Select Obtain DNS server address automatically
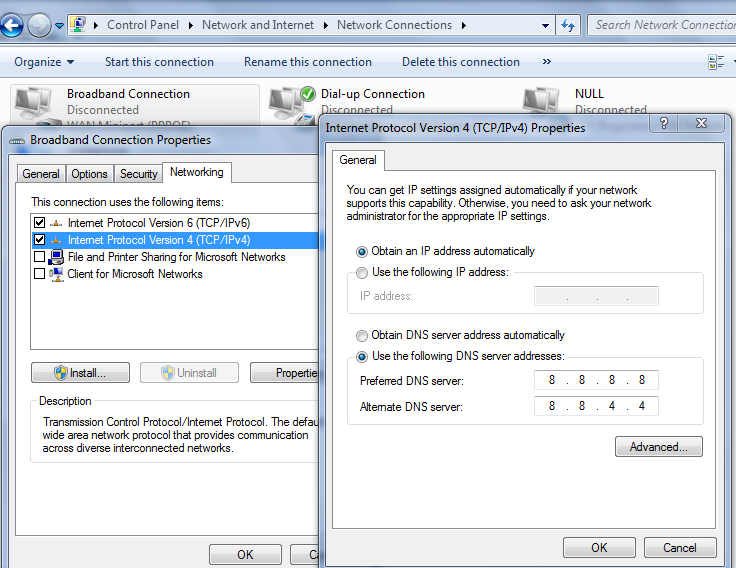 [361, 336]
